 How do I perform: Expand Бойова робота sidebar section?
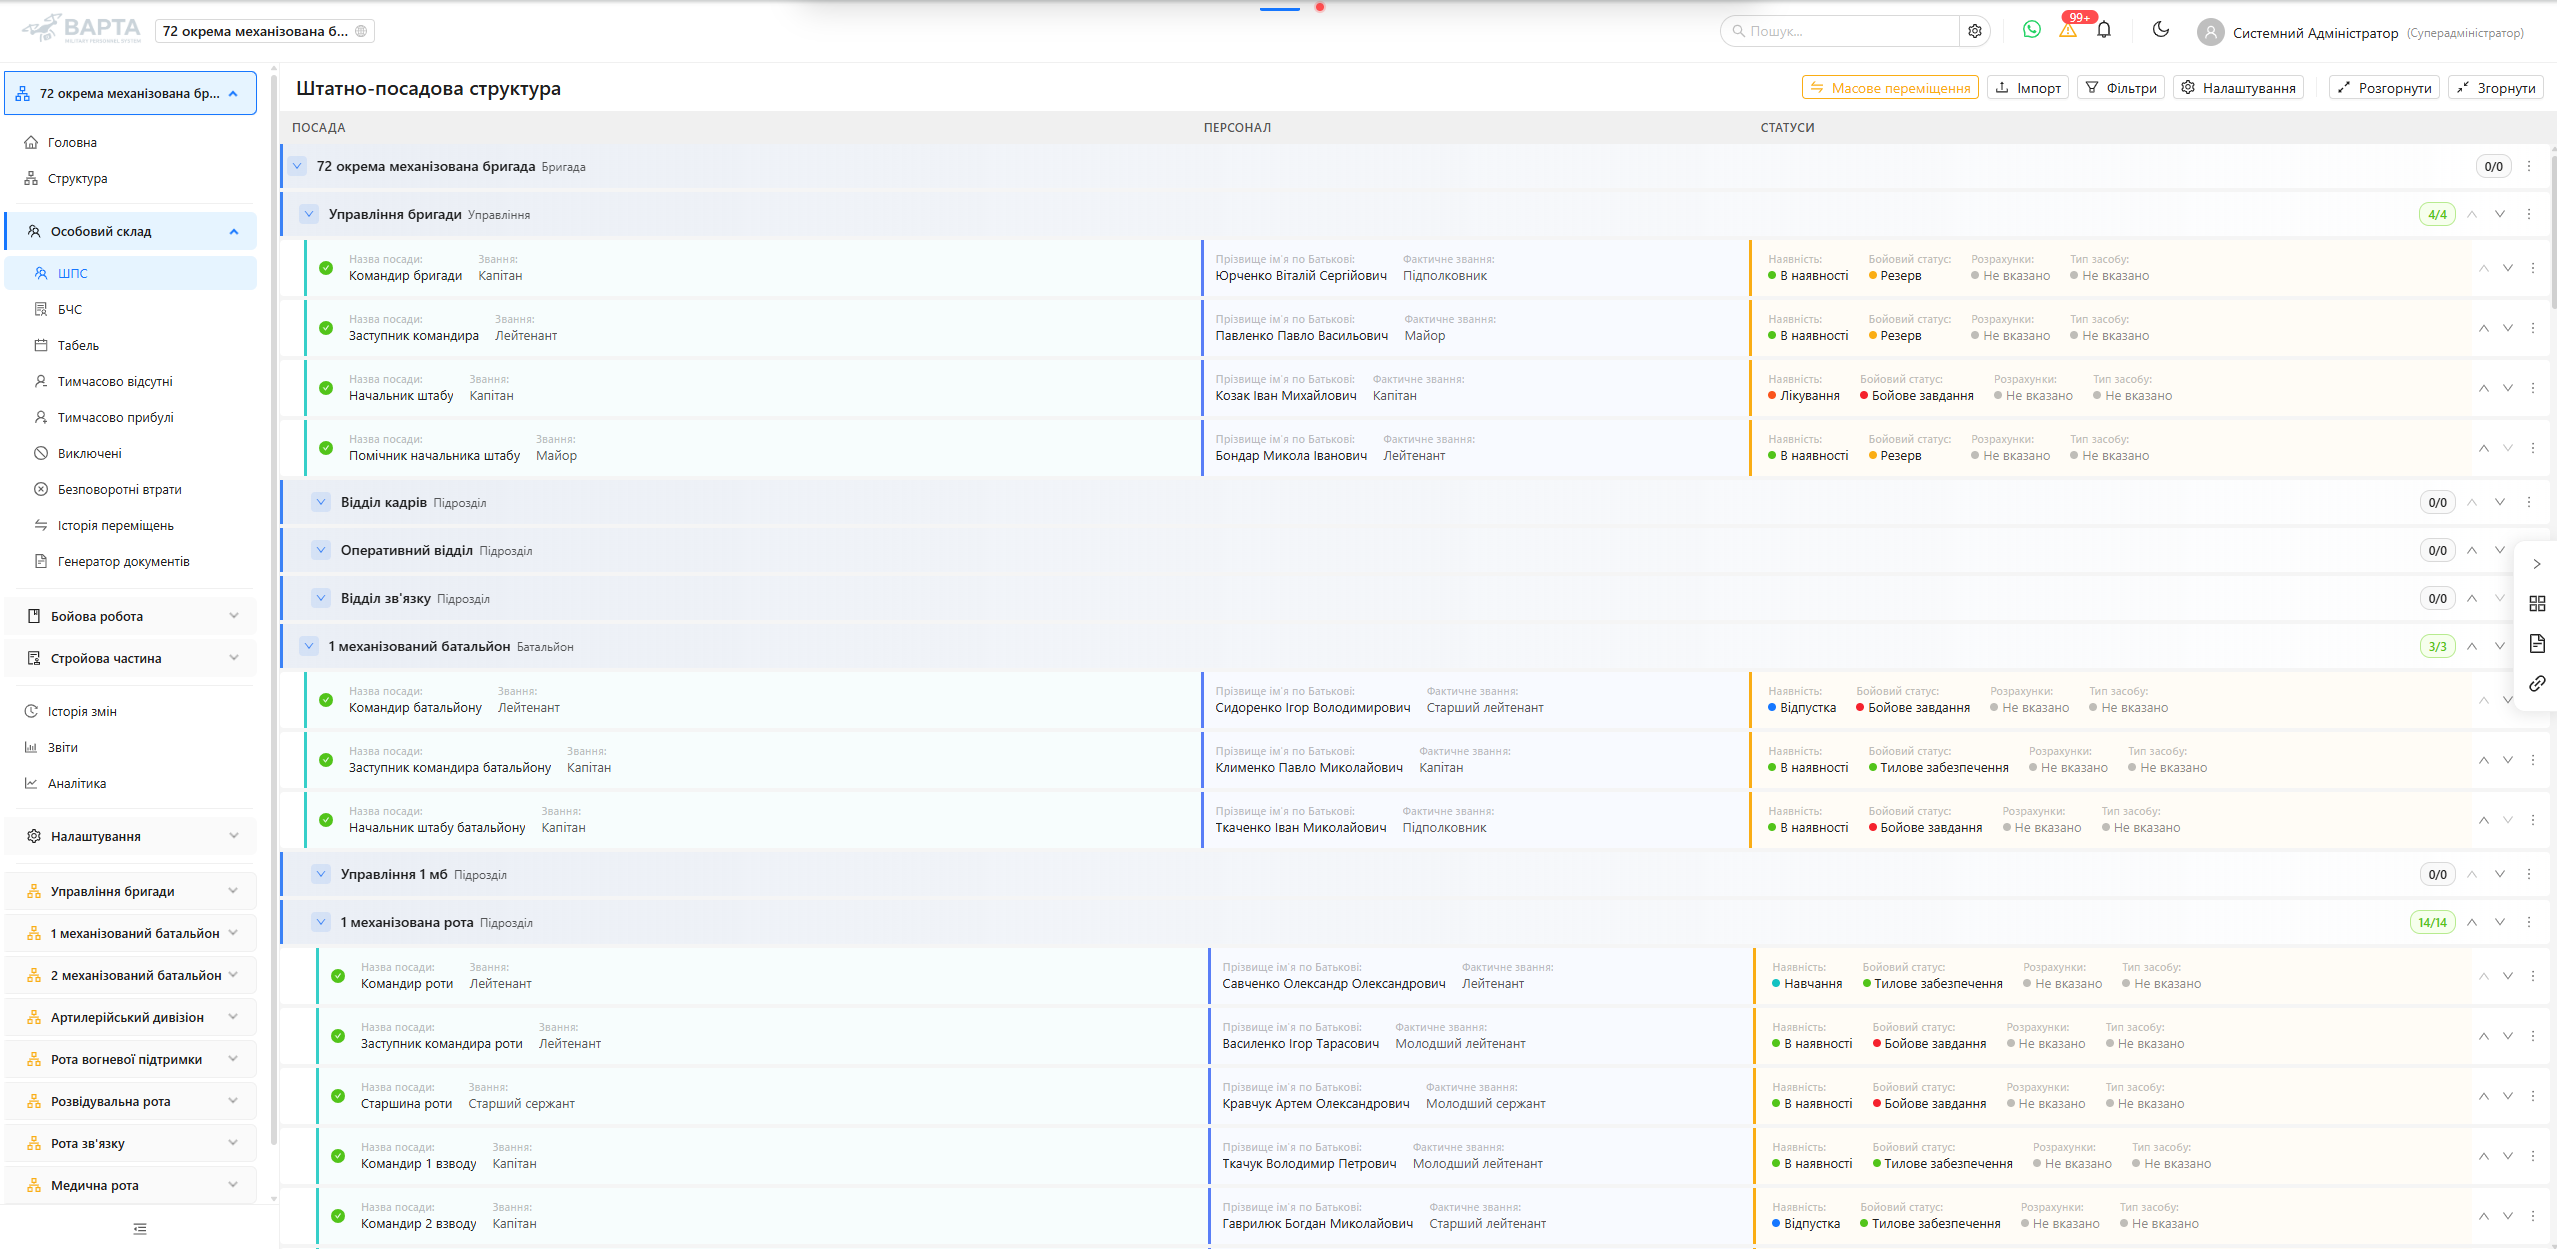point(130,616)
